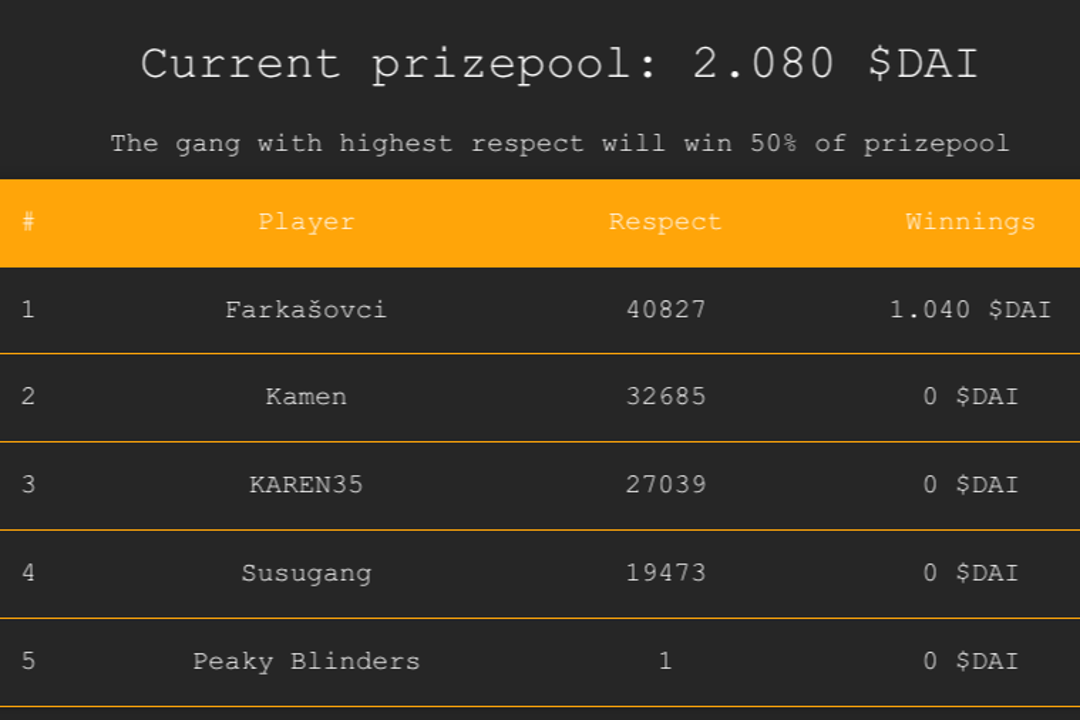1080x720 pixels.
Task: Click Susugang's 0 $DAI winnings cell
Action: click(x=970, y=573)
